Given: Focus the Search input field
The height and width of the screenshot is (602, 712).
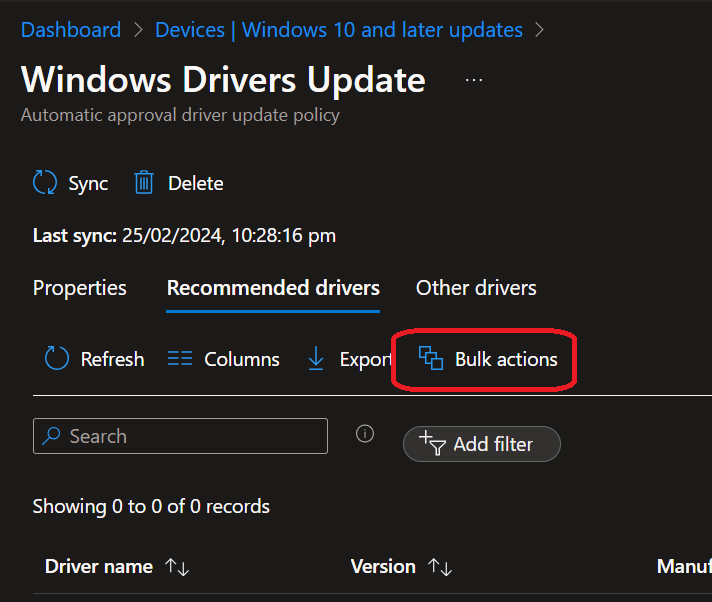Looking at the screenshot, I should tap(190, 436).
